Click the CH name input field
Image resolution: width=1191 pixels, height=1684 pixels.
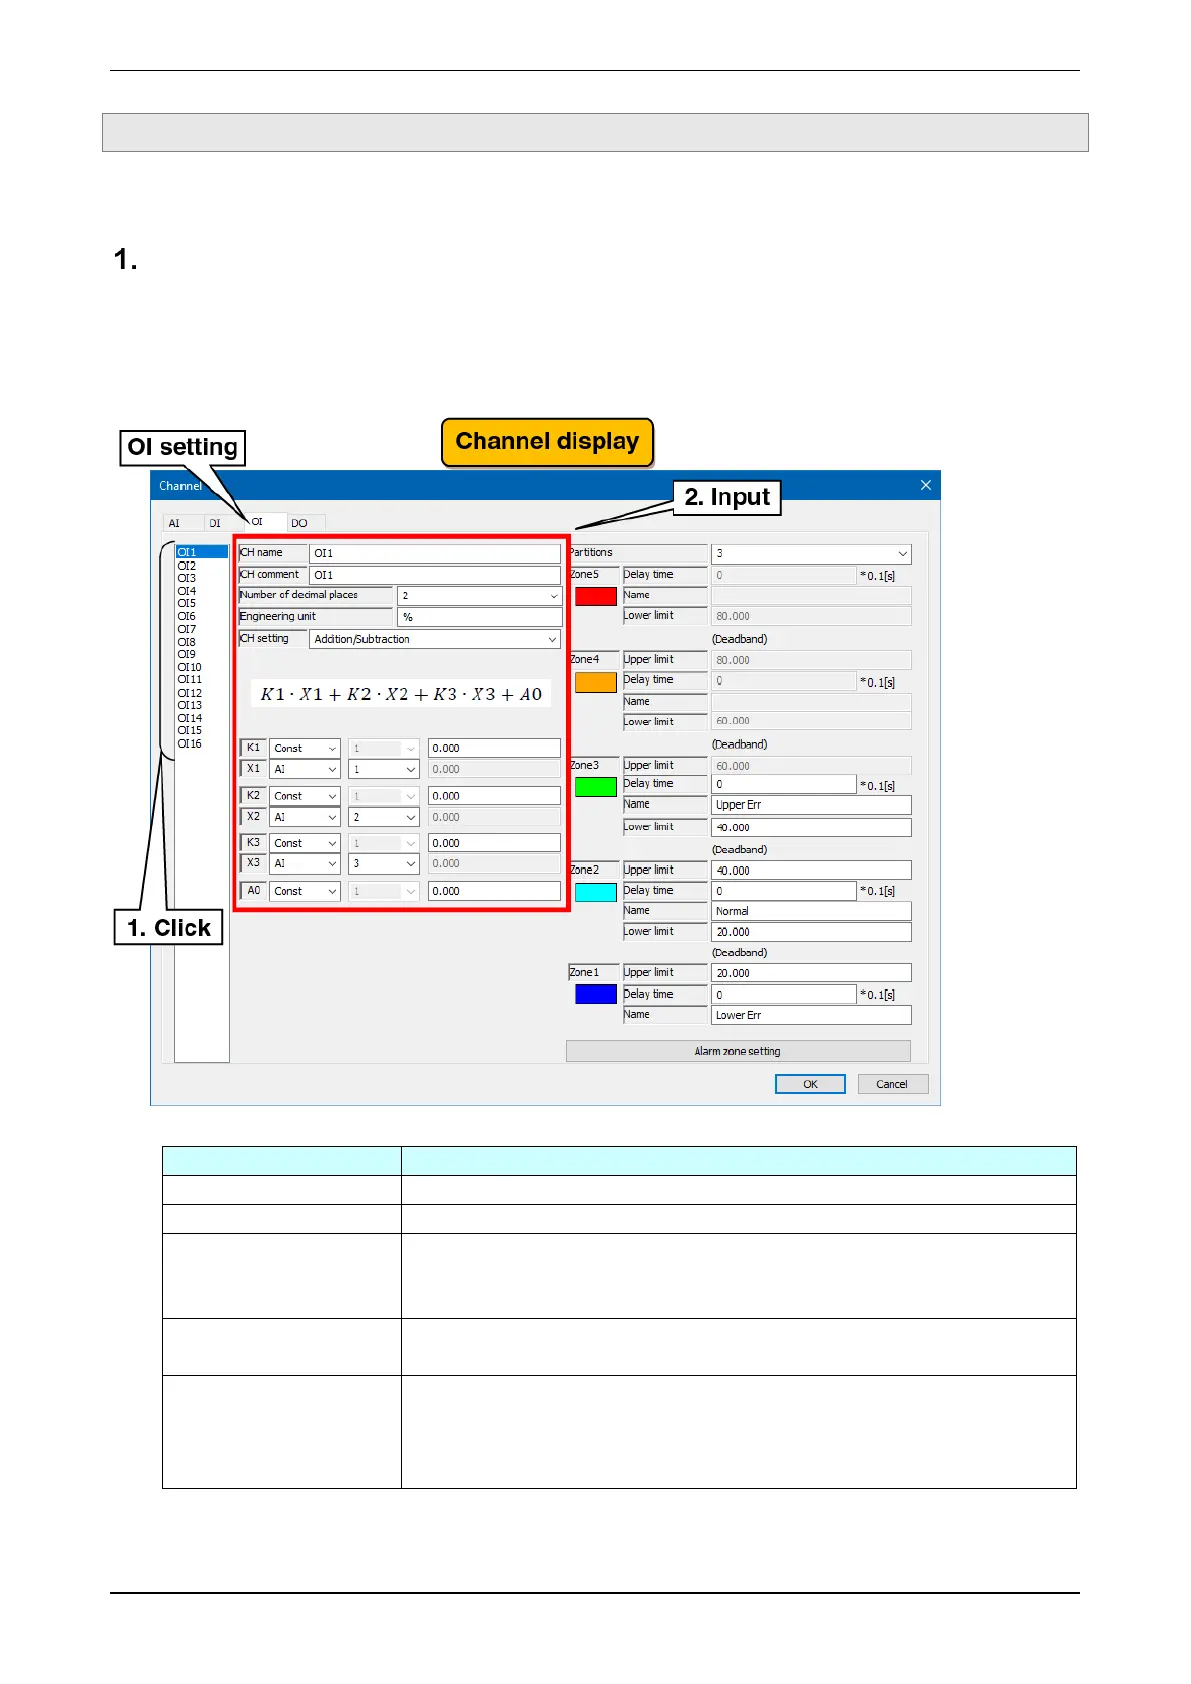pyautogui.click(x=435, y=553)
